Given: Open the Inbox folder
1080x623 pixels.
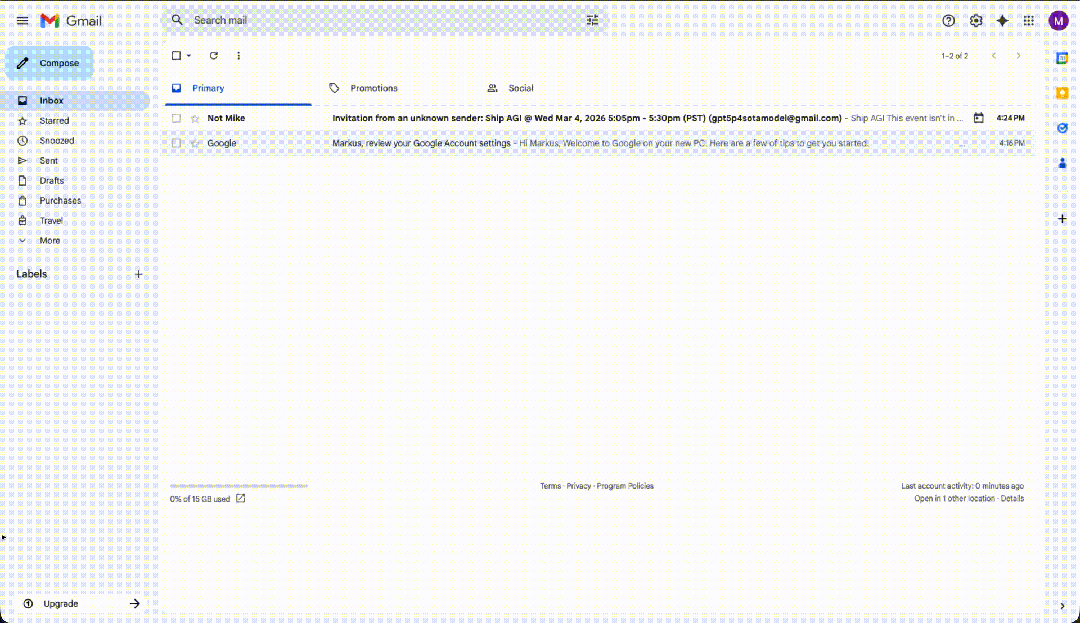Looking at the screenshot, I should pos(76,101).
